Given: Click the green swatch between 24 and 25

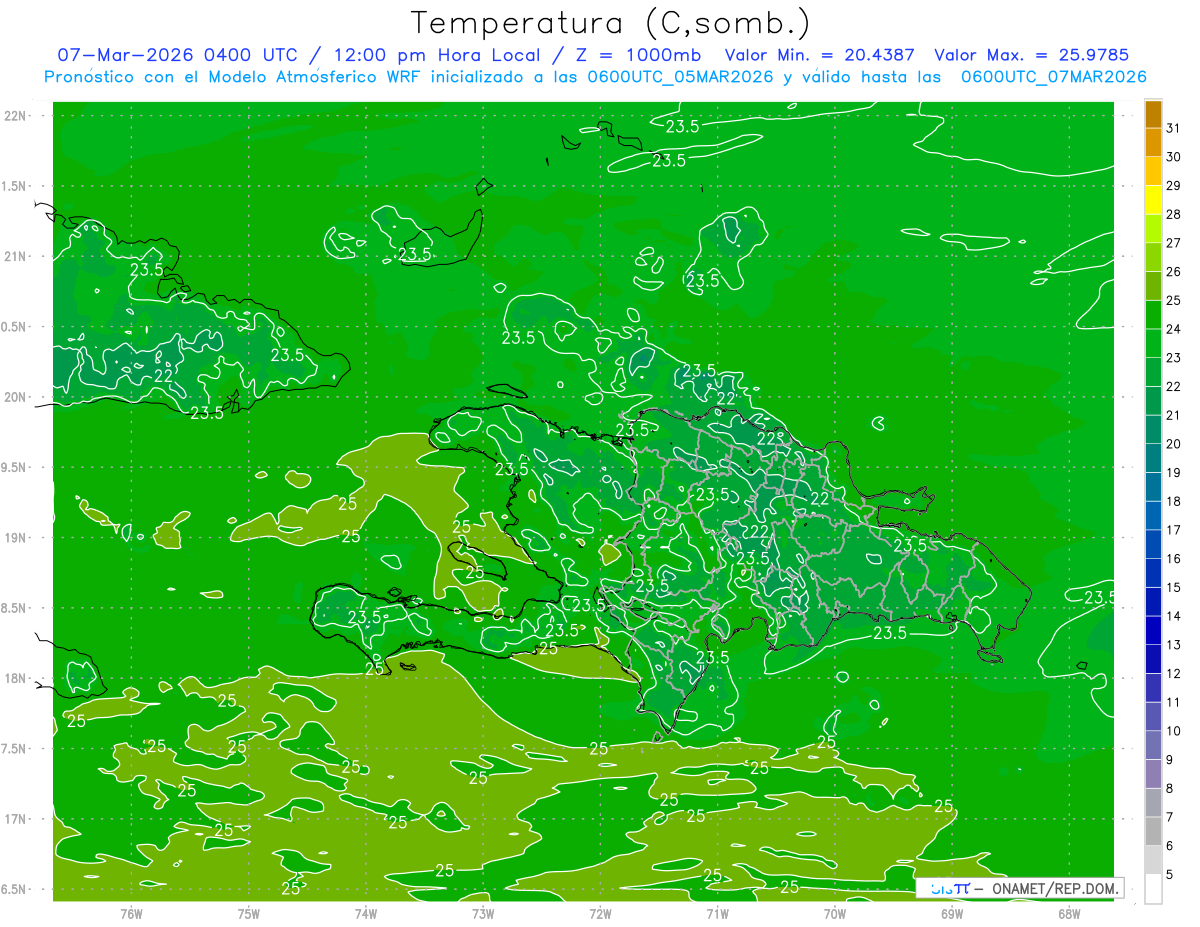Looking at the screenshot, I should pyautogui.click(x=1153, y=314).
